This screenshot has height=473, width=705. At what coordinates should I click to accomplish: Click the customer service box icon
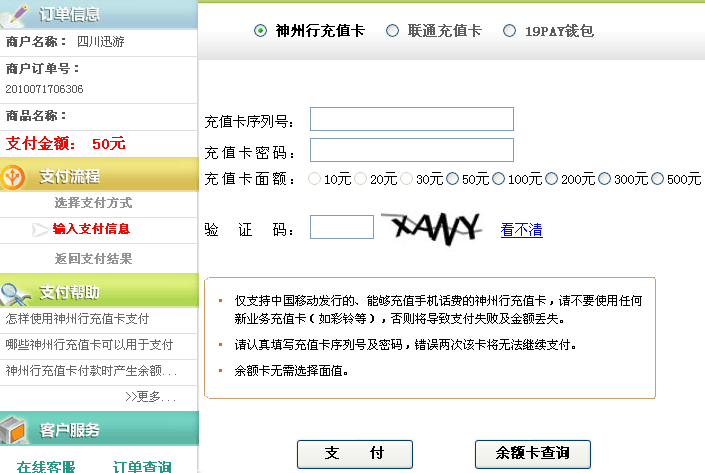coord(15,430)
